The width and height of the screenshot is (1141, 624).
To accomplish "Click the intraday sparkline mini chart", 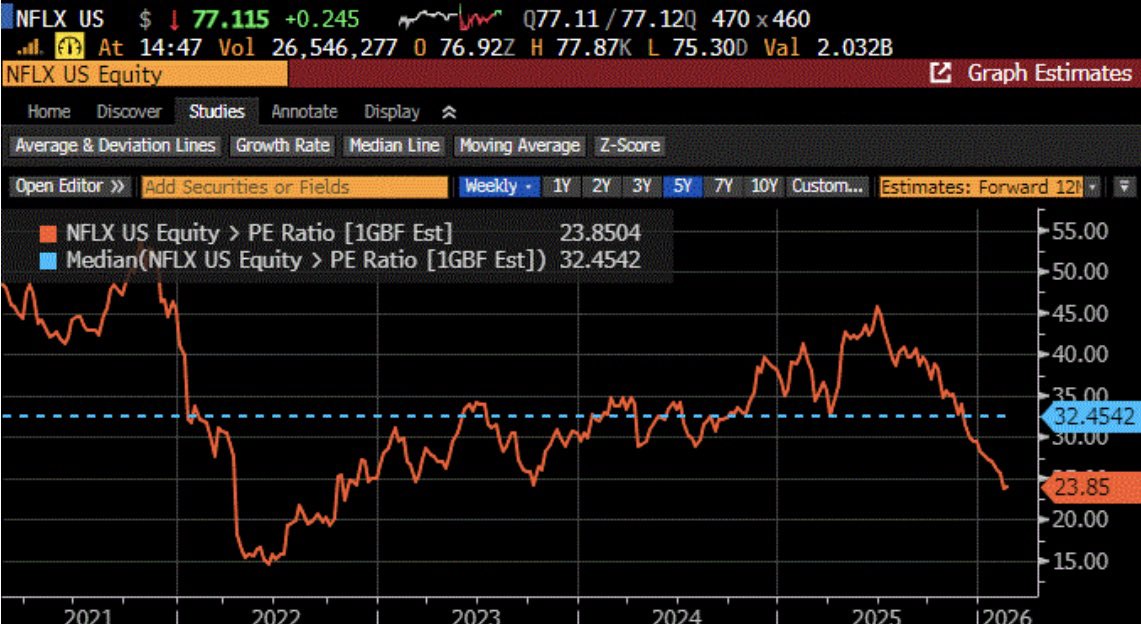I will pyautogui.click(x=449, y=19).
